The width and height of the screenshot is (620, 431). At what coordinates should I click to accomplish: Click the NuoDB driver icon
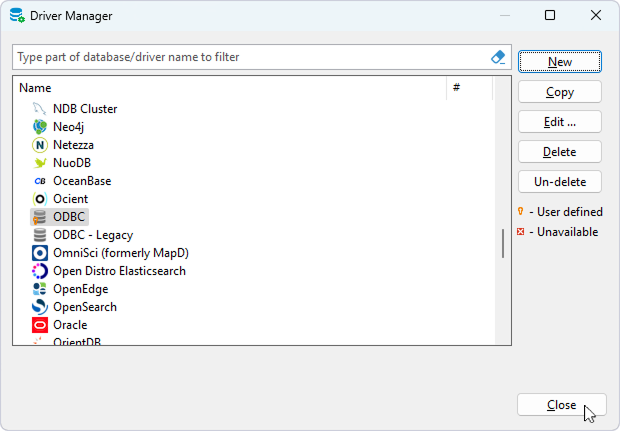click(40, 163)
